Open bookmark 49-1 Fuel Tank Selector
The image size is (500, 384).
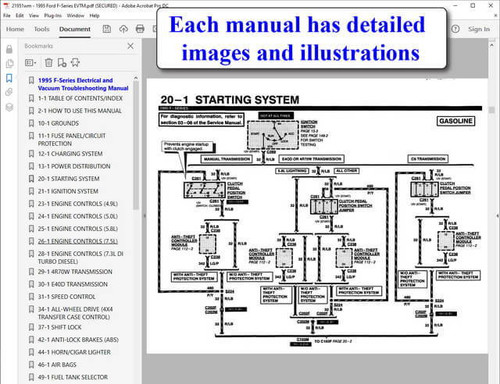tap(73, 377)
